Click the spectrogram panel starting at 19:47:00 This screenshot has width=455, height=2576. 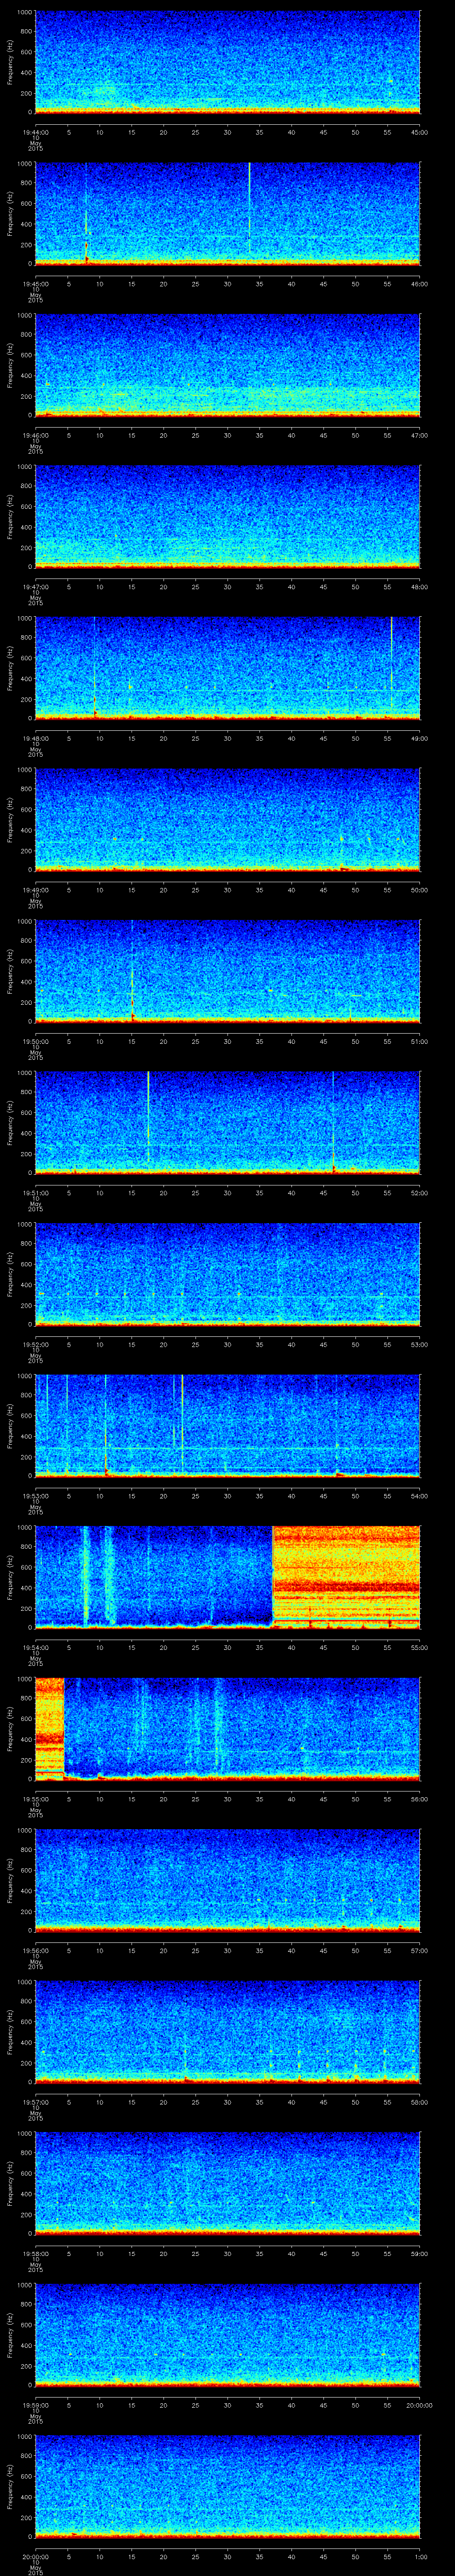click(x=228, y=516)
